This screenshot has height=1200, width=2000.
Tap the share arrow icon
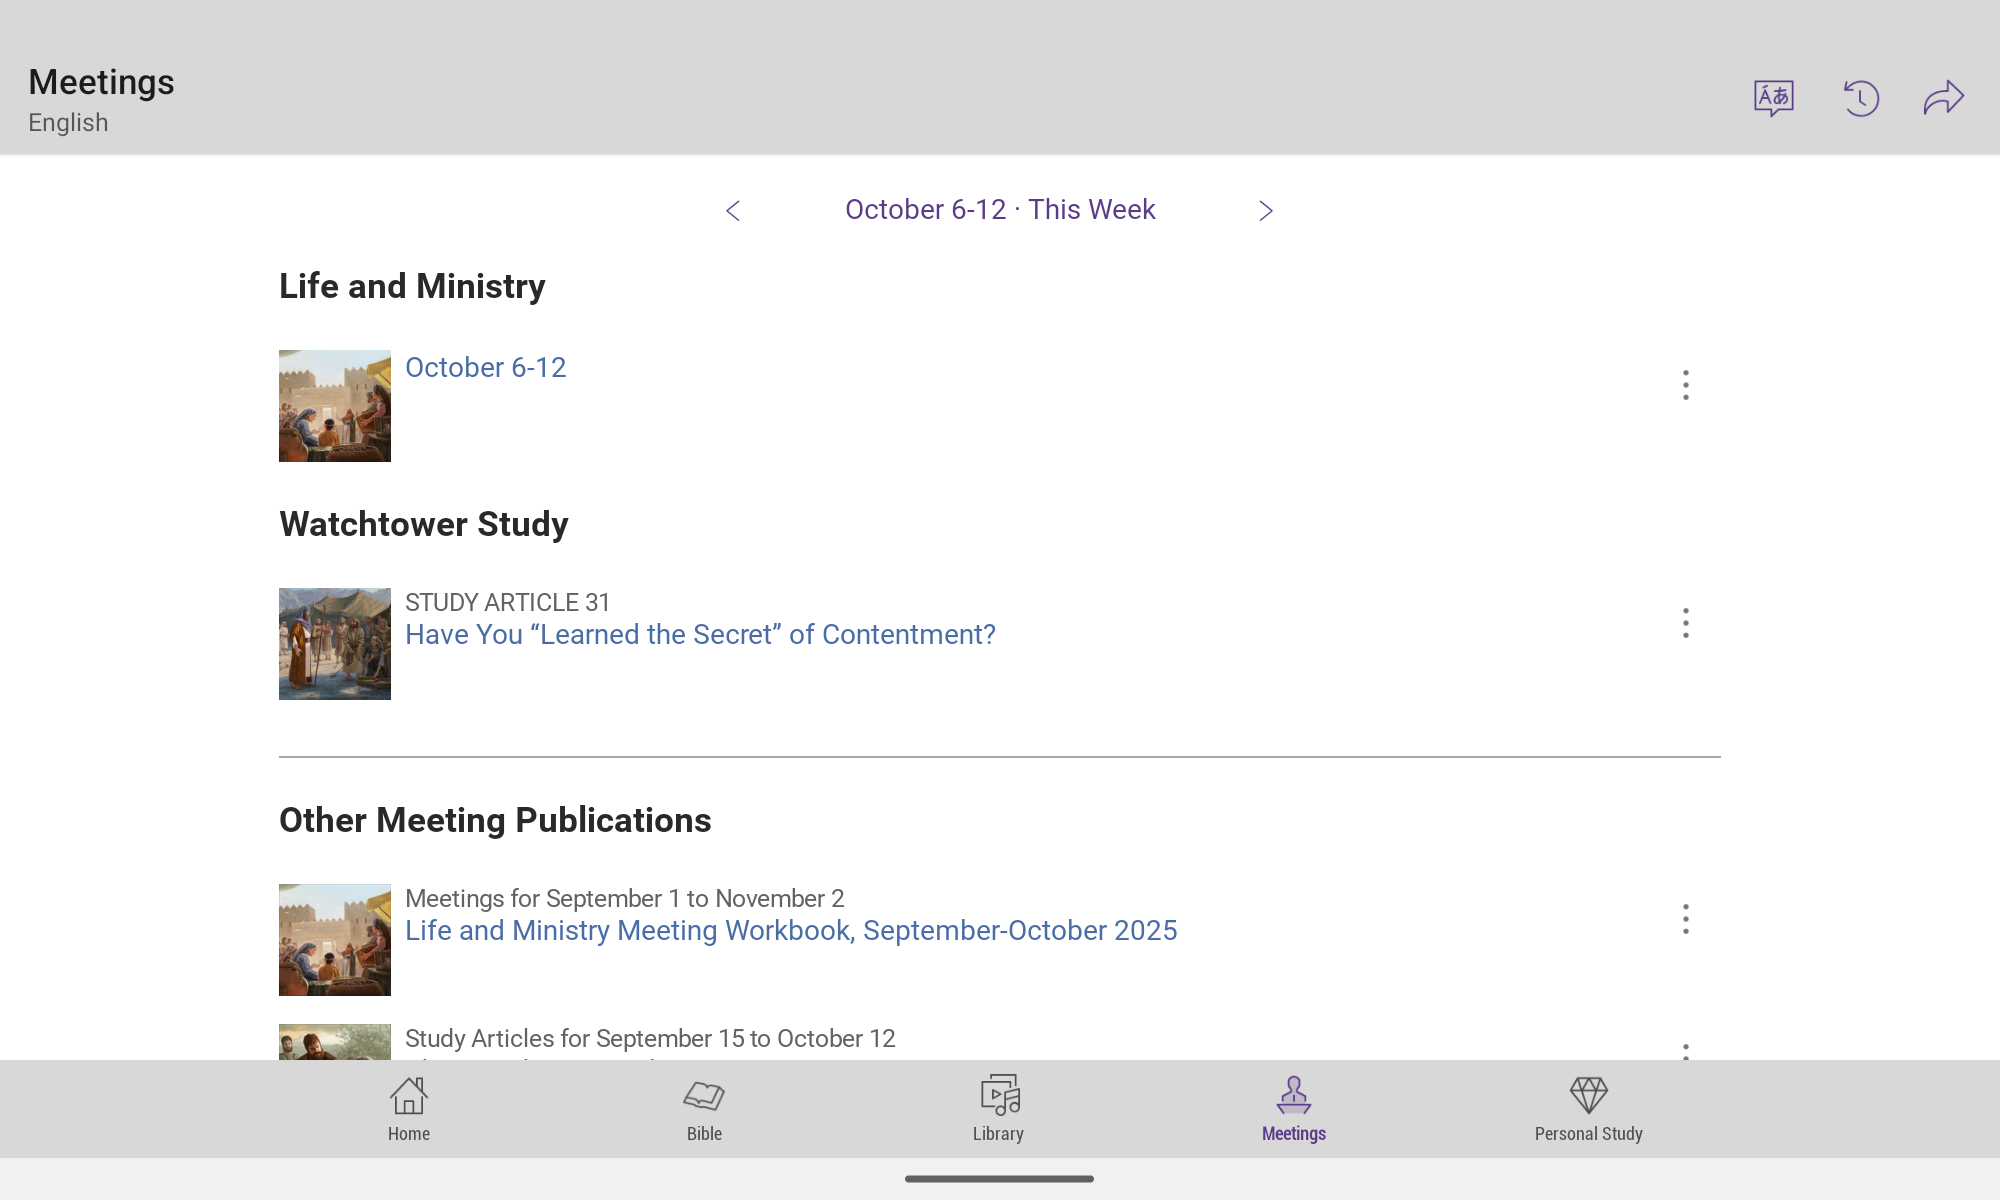tap(1943, 98)
